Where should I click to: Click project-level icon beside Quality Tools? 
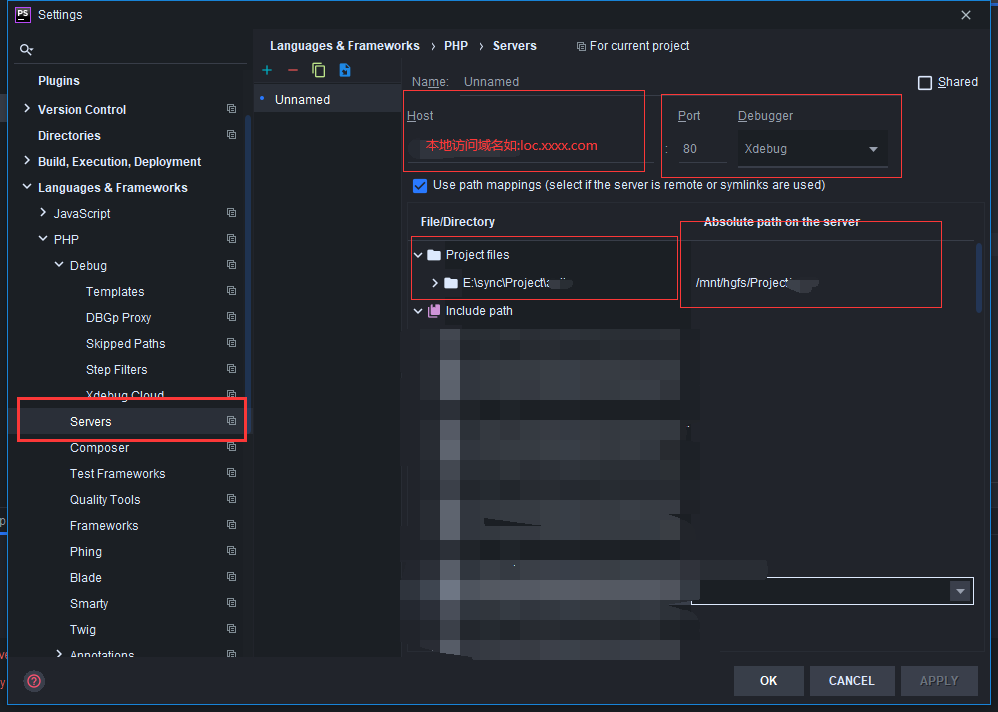(x=232, y=499)
